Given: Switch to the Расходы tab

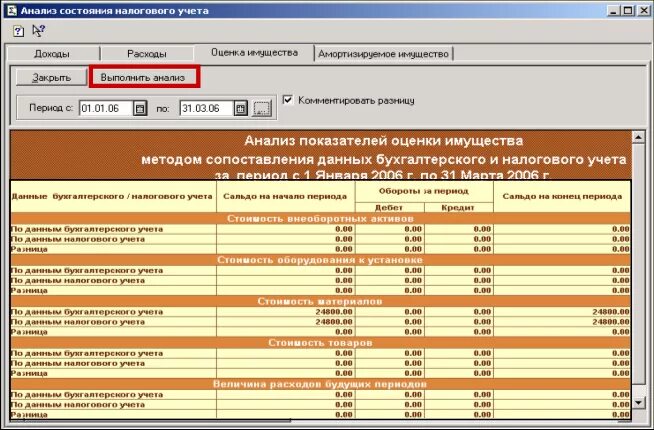Looking at the screenshot, I should click(147, 54).
